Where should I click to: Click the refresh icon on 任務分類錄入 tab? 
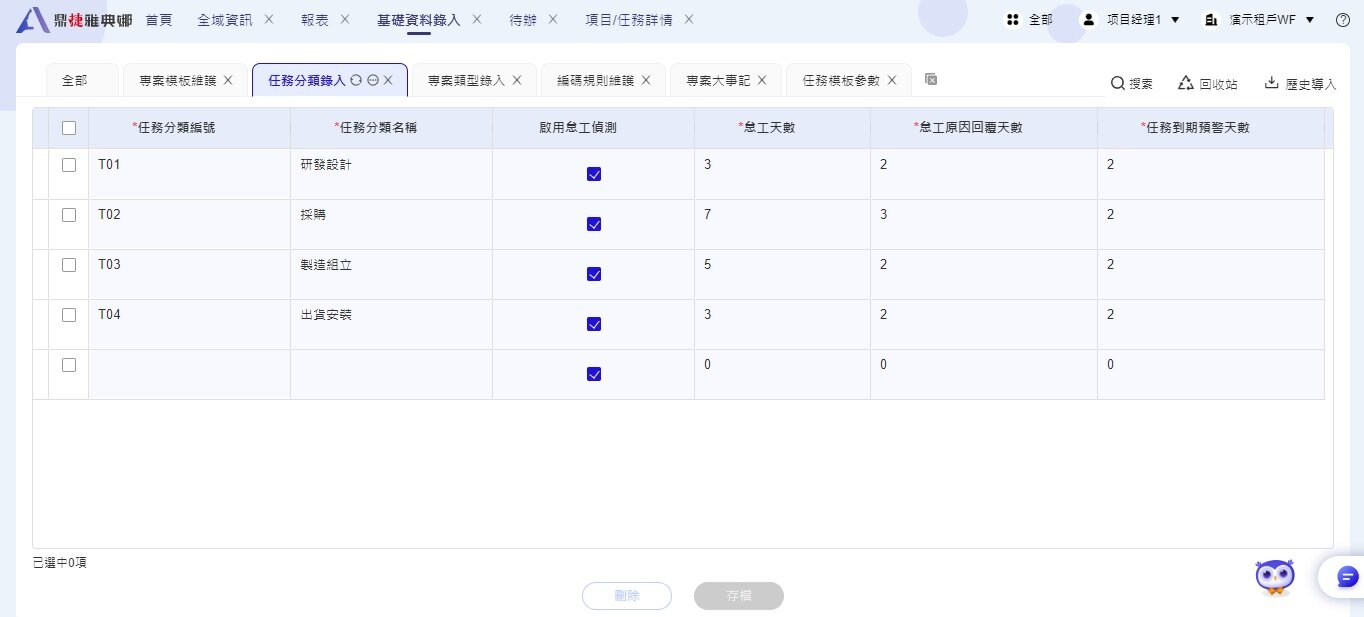358,80
